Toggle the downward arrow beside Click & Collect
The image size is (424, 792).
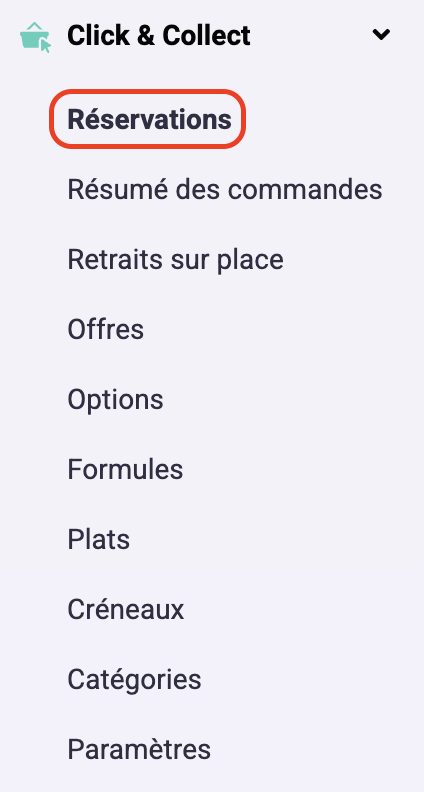(381, 35)
